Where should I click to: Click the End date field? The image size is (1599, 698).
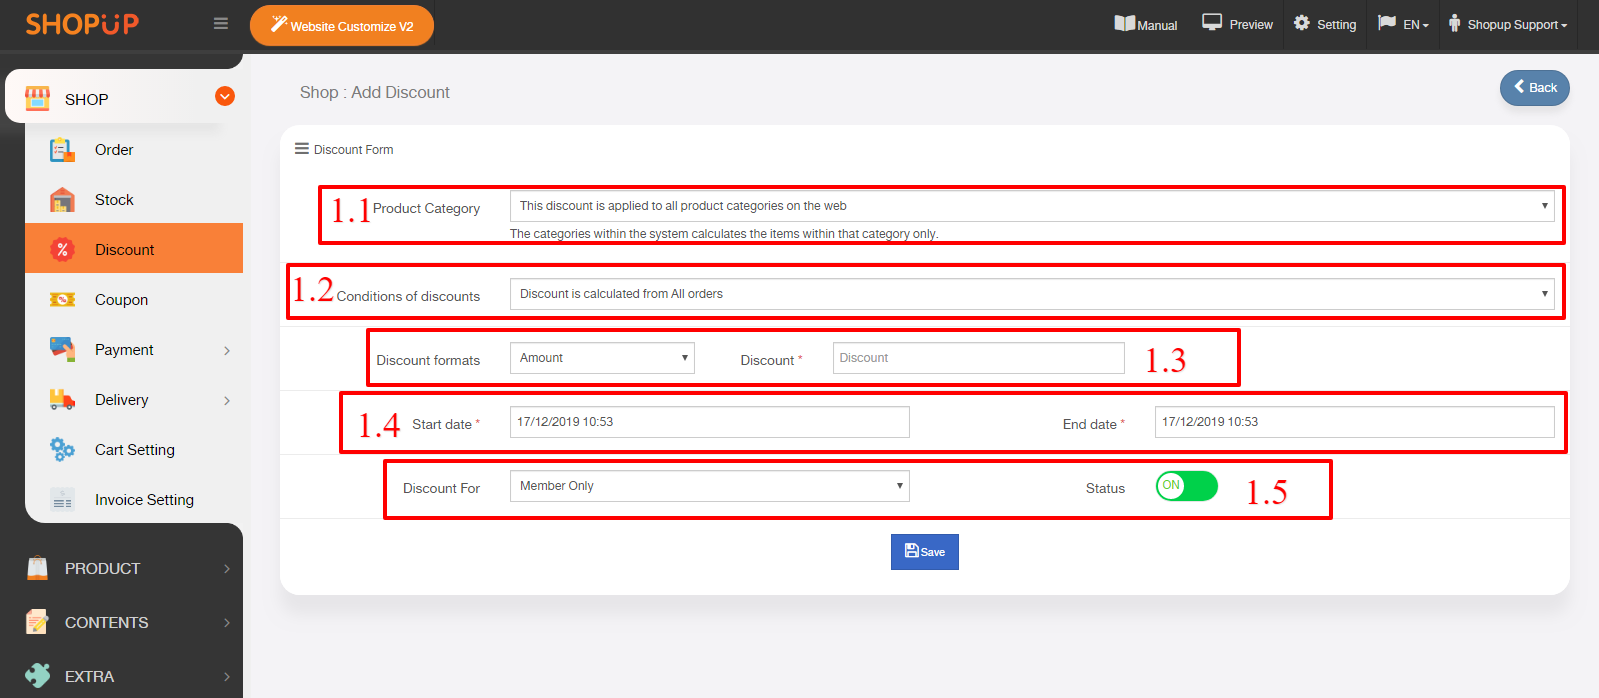click(x=1355, y=422)
